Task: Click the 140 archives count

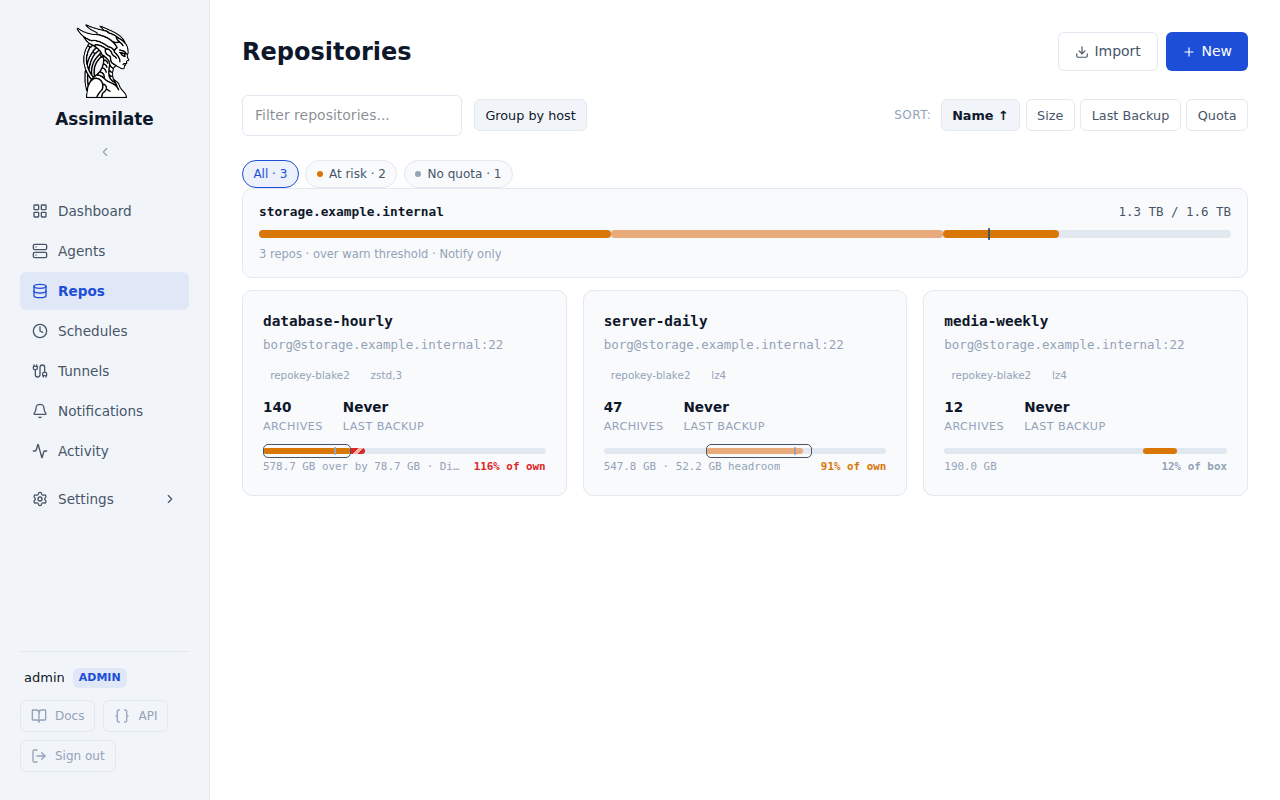Action: [x=277, y=407]
